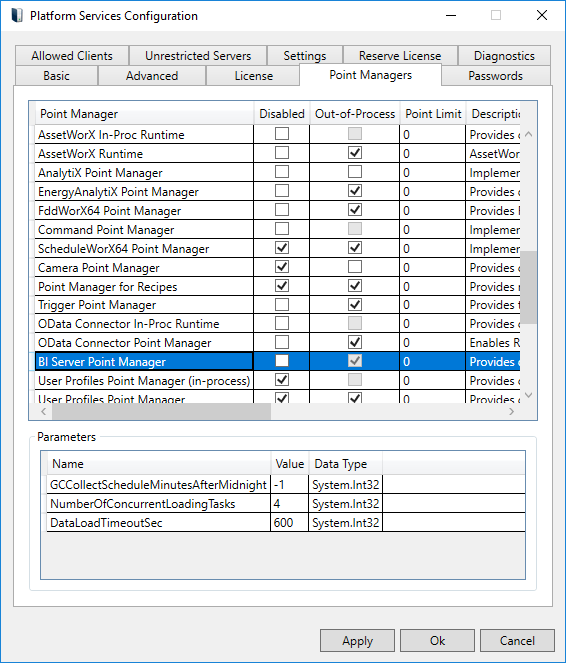Select the License tab
This screenshot has width=566, height=663.
coord(254,76)
